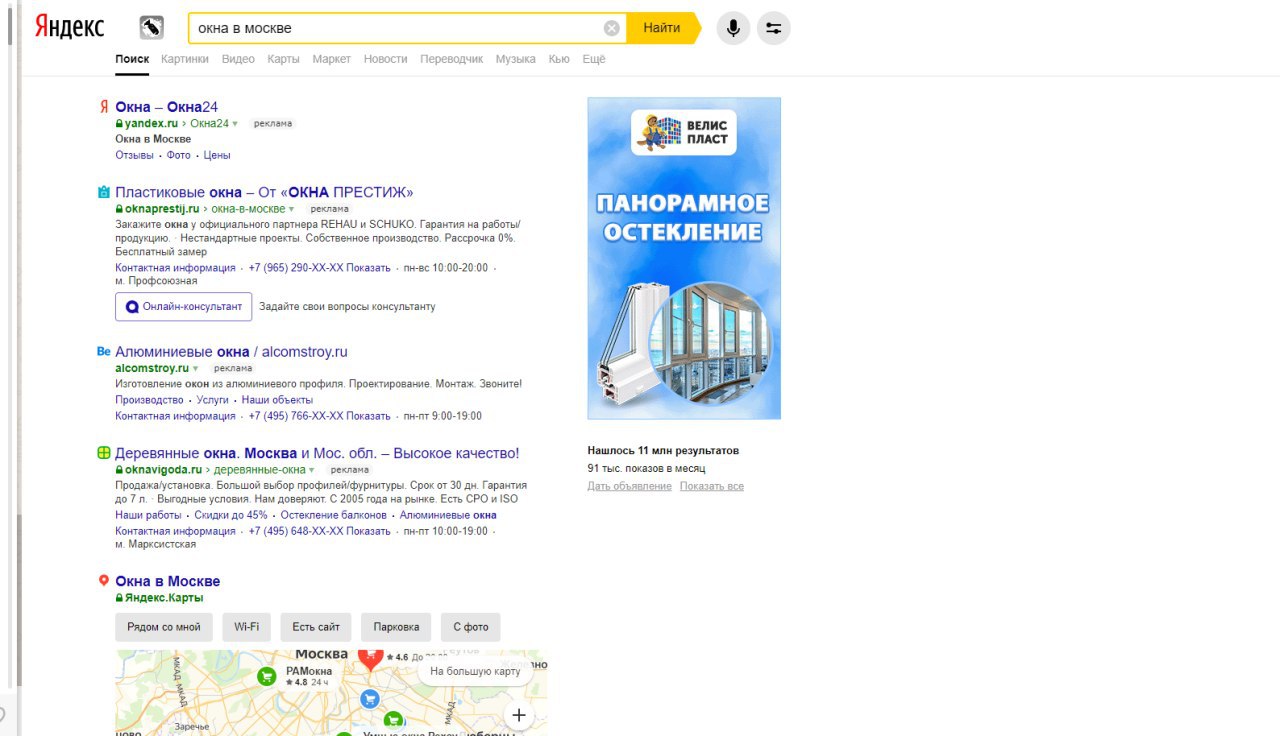Viewport: 1280px width, 736px height.
Task: Select the Поиск tab
Action: tap(132, 59)
